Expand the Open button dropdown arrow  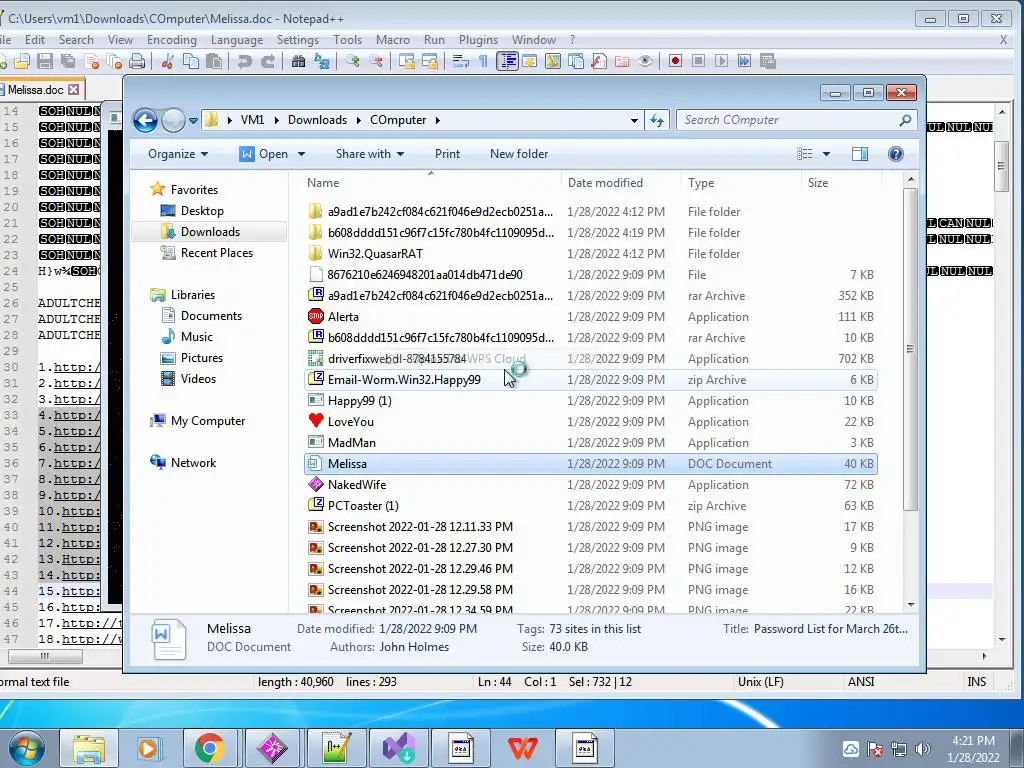[302, 154]
